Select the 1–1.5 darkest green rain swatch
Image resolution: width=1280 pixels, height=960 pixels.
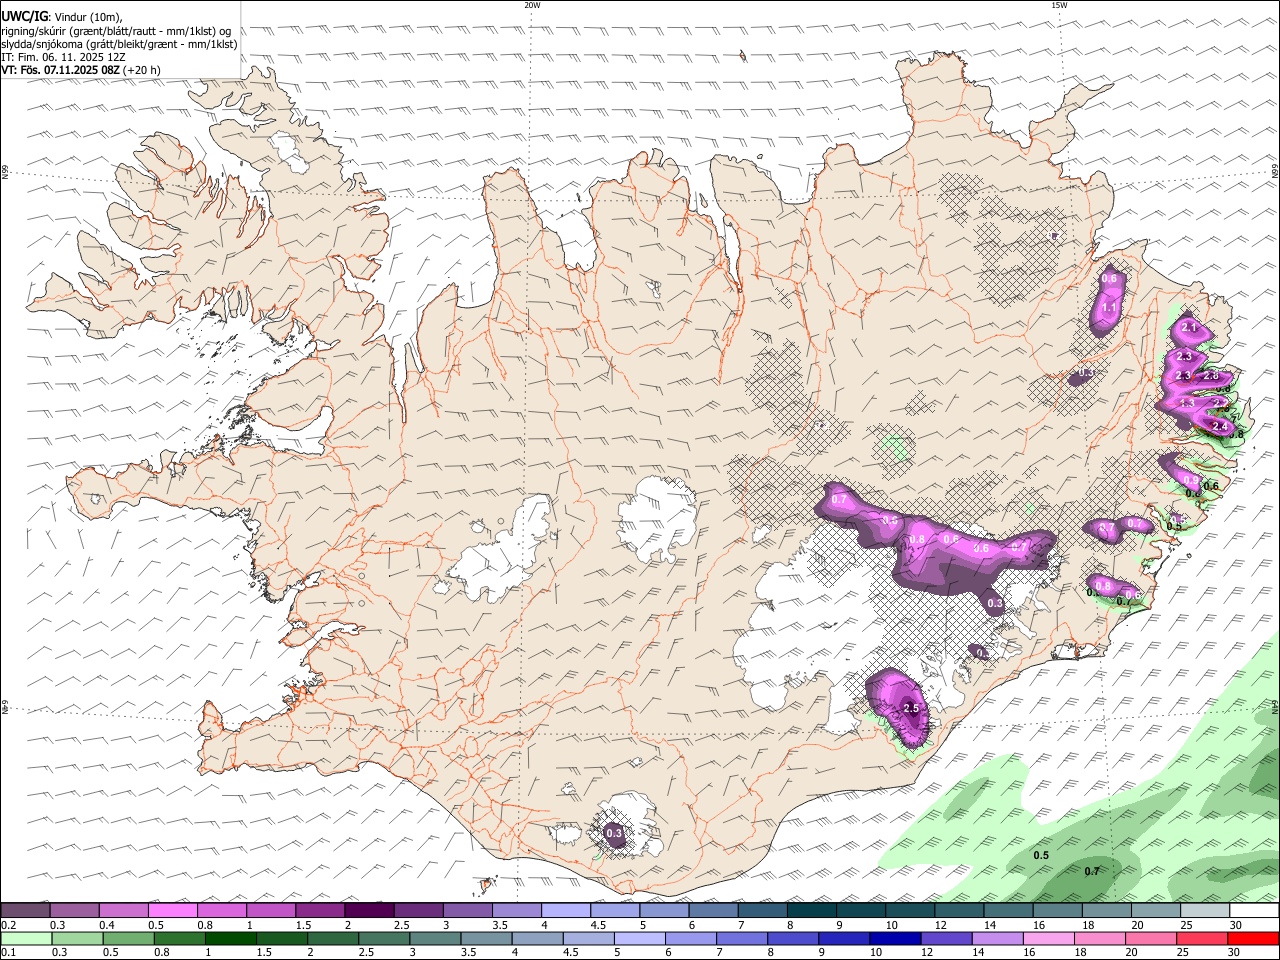[231, 939]
